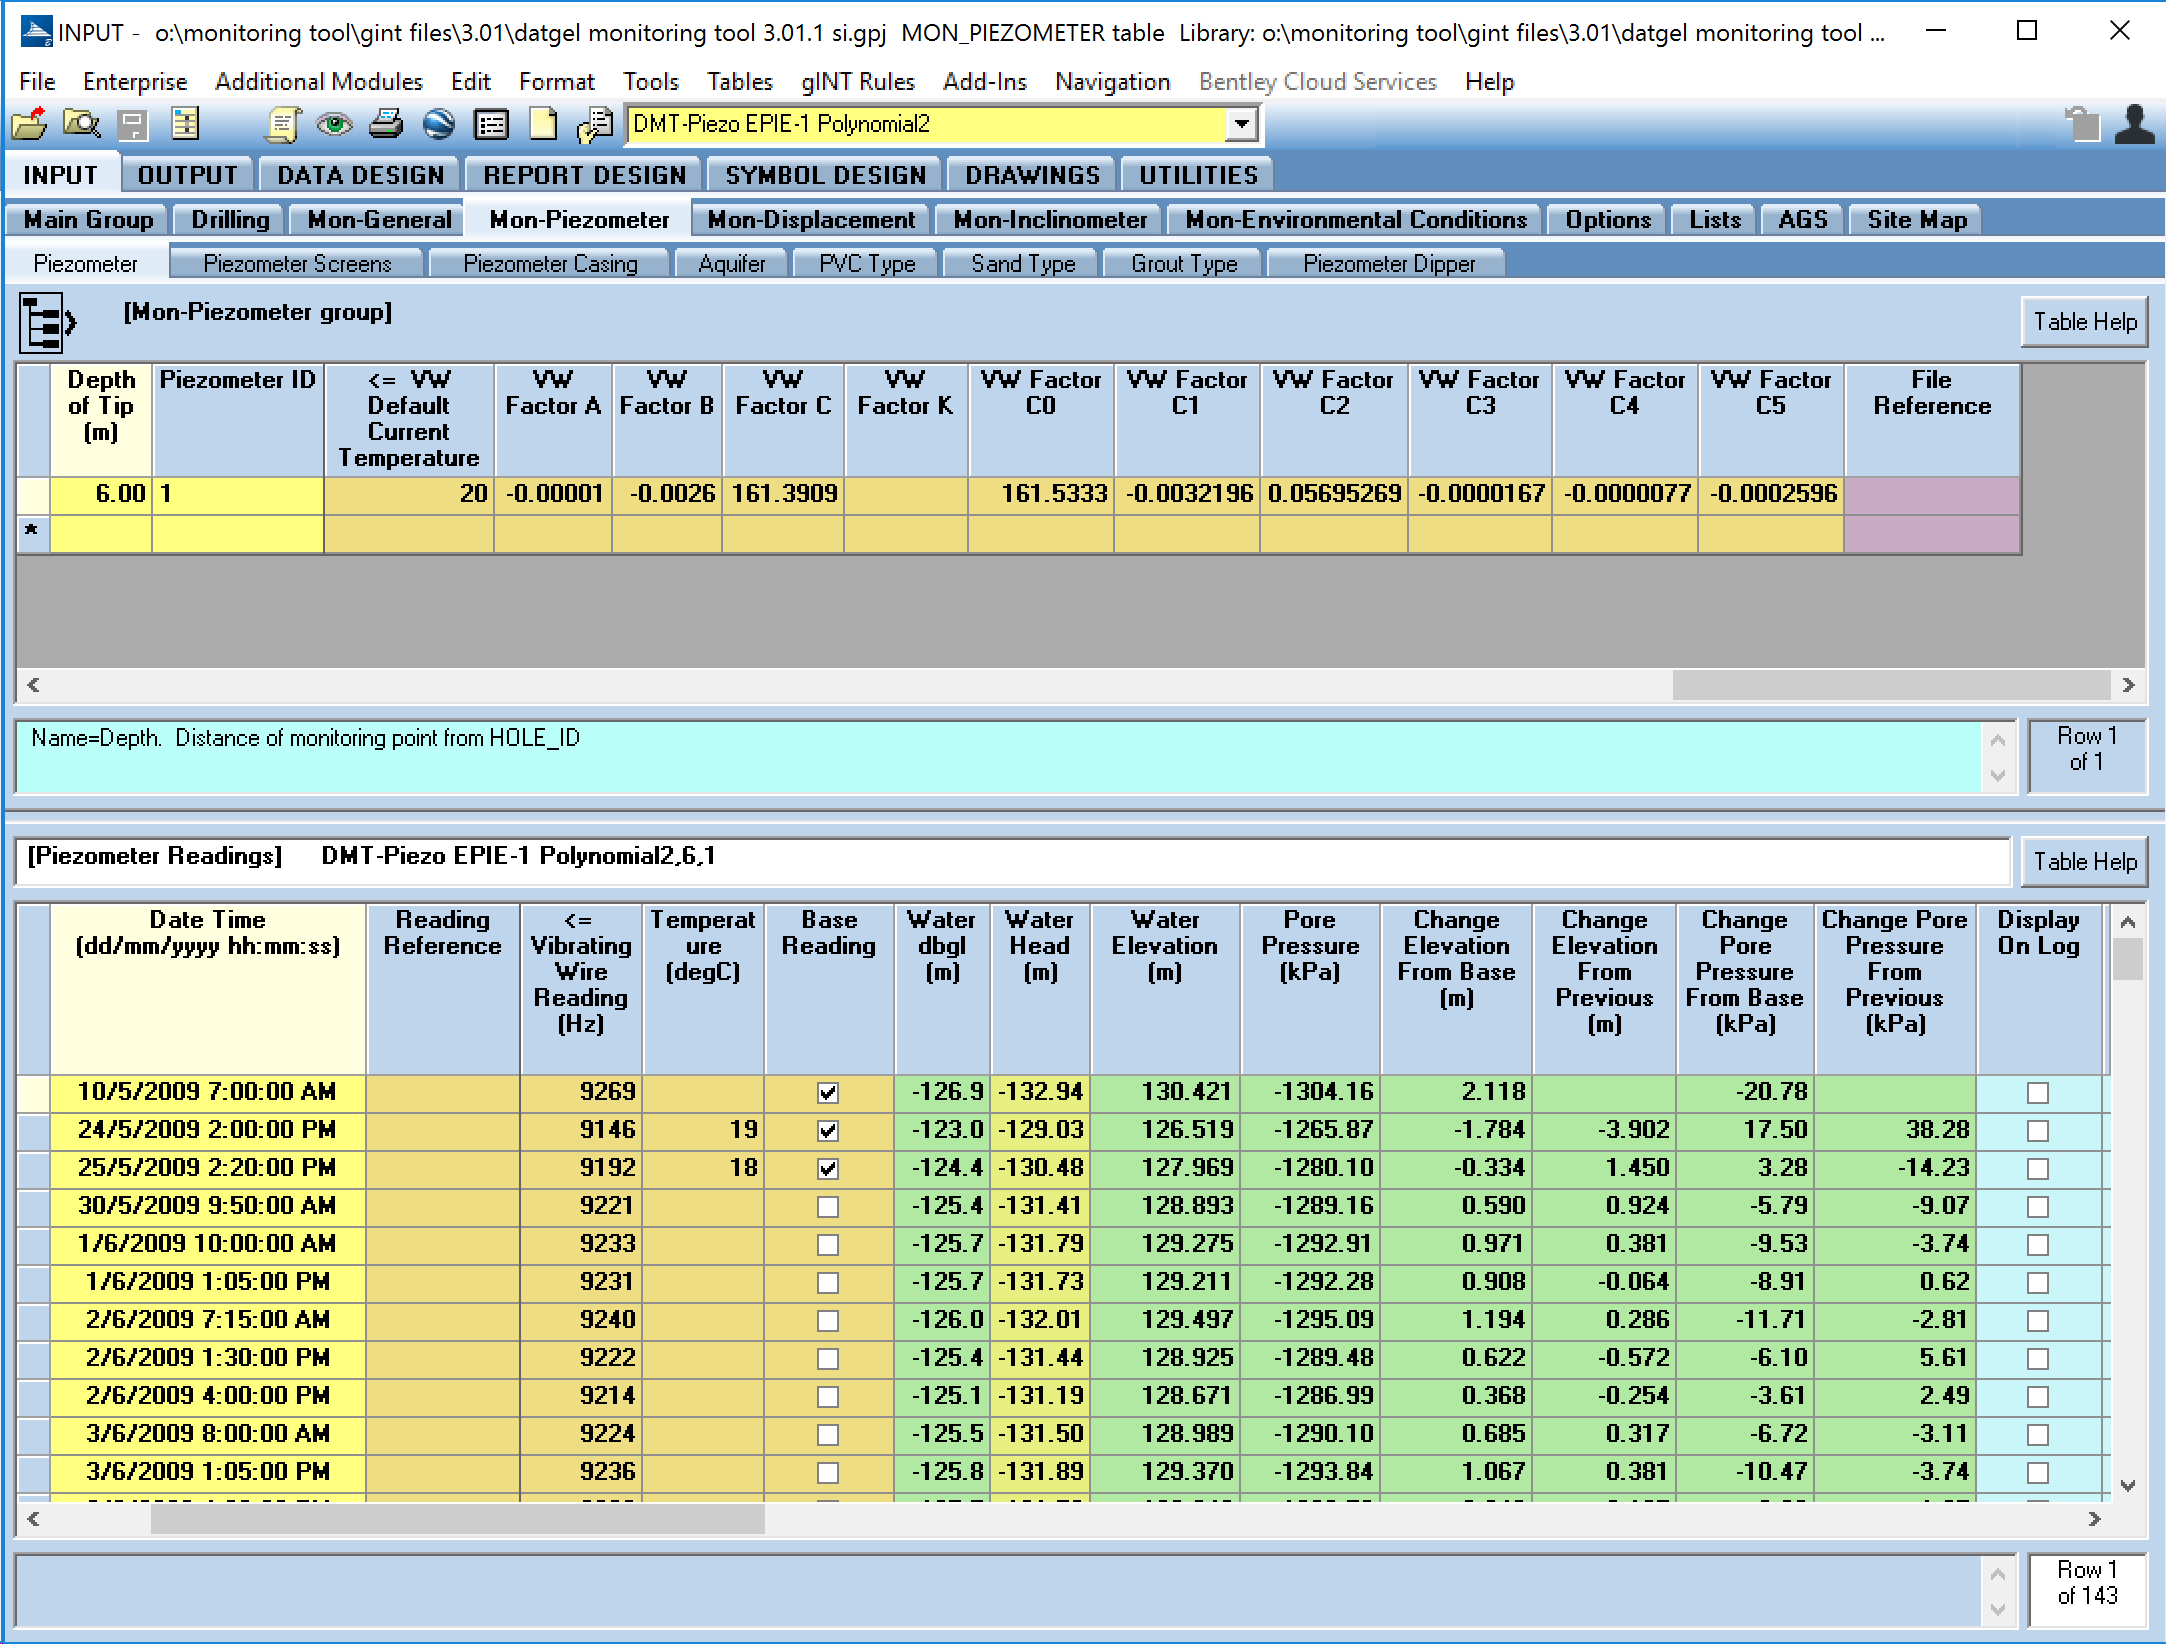The height and width of the screenshot is (1644, 2166).
Task: Uncheck Base Reading for 24/5/2009 row
Action: (828, 1131)
